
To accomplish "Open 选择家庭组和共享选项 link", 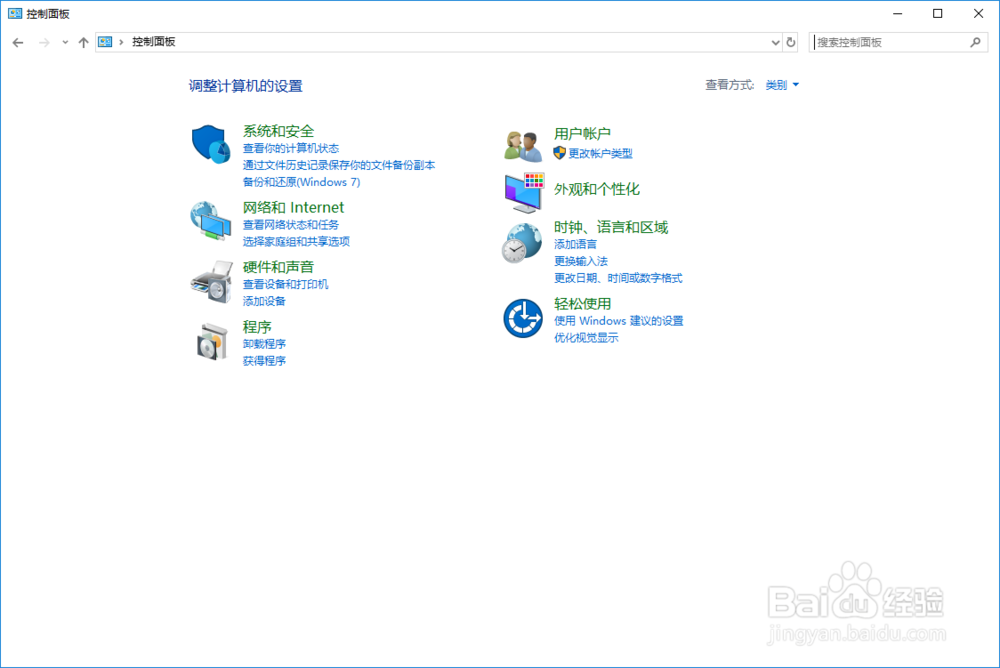I will [x=296, y=241].
